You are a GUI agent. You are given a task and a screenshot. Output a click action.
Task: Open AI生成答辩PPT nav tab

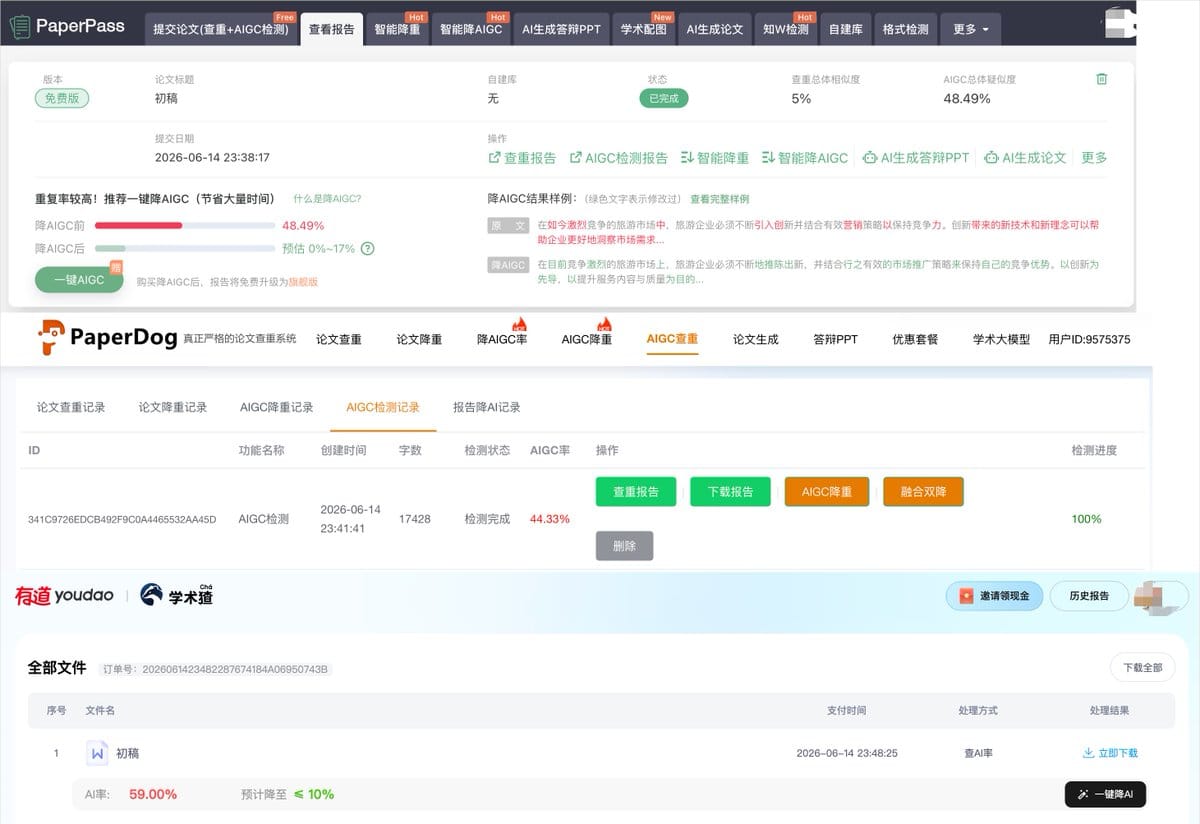tap(561, 29)
